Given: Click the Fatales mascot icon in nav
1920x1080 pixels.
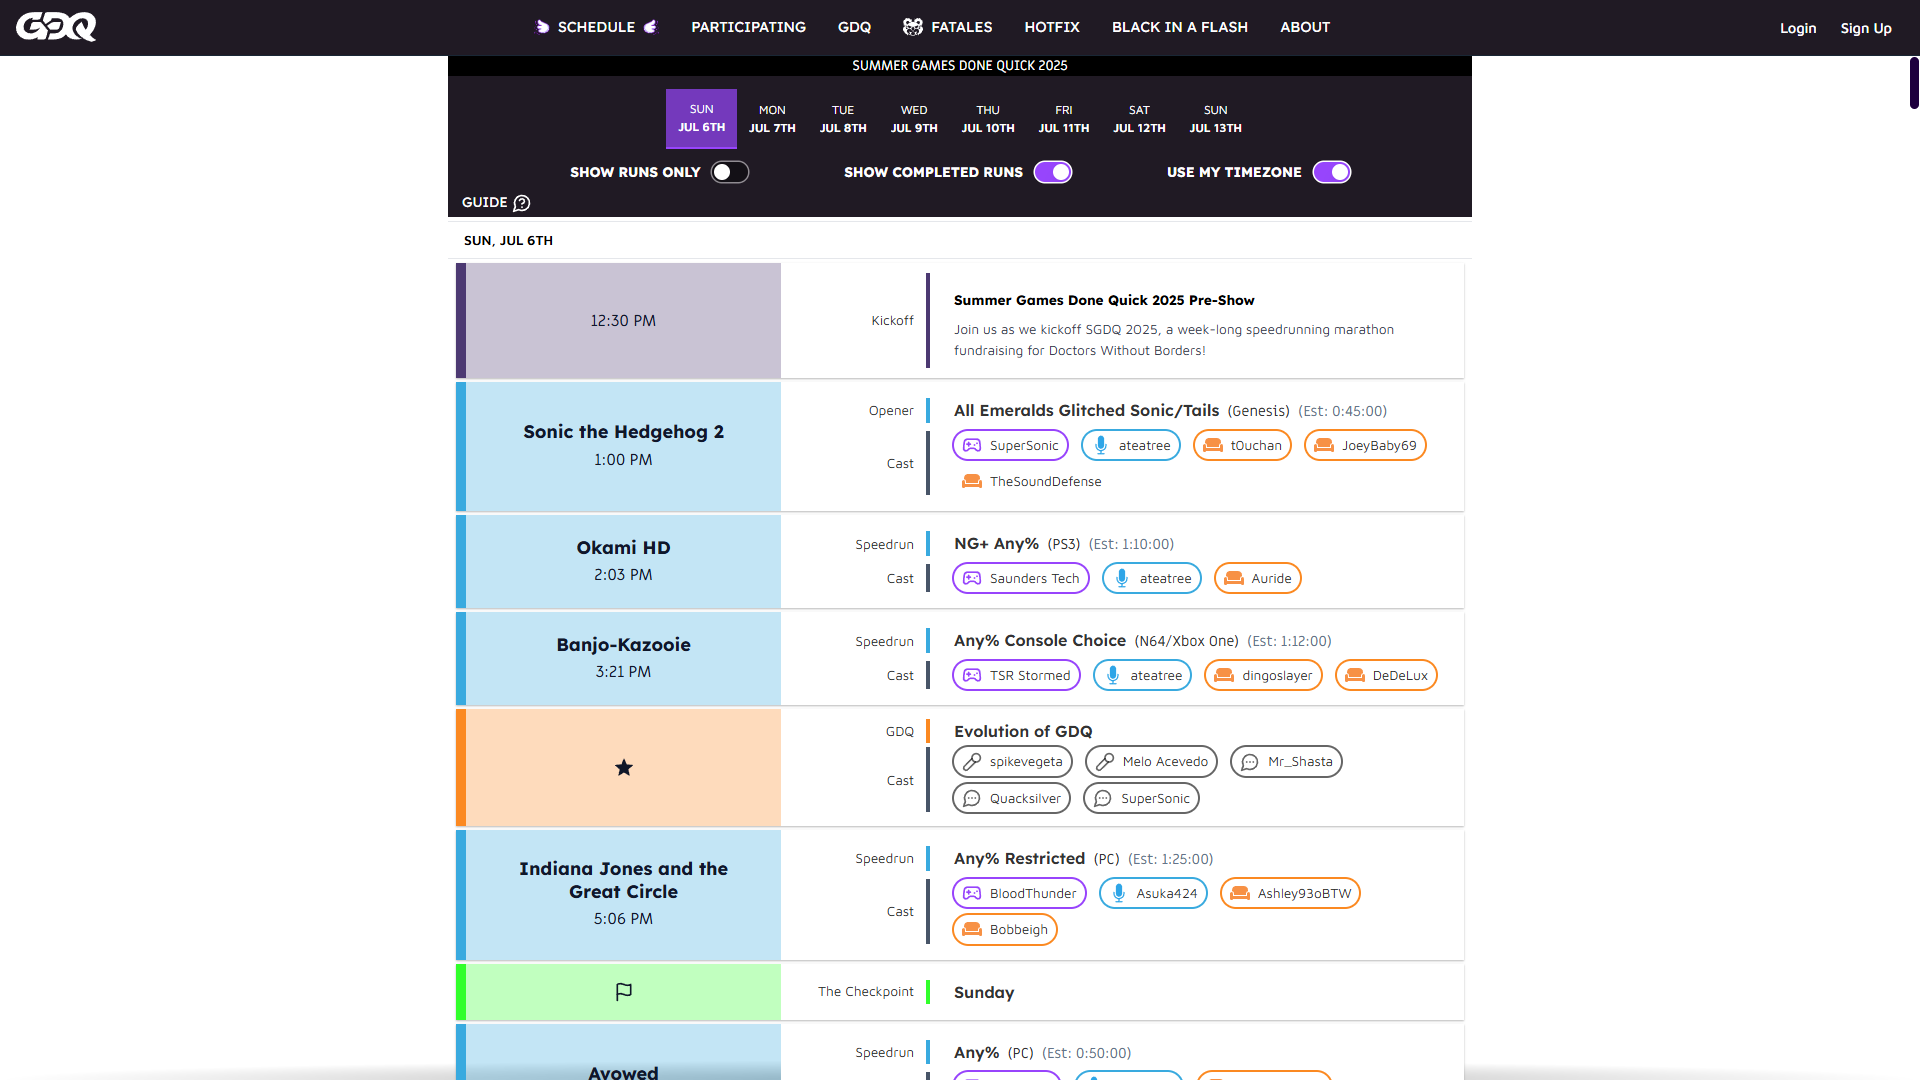Looking at the screenshot, I should (913, 27).
